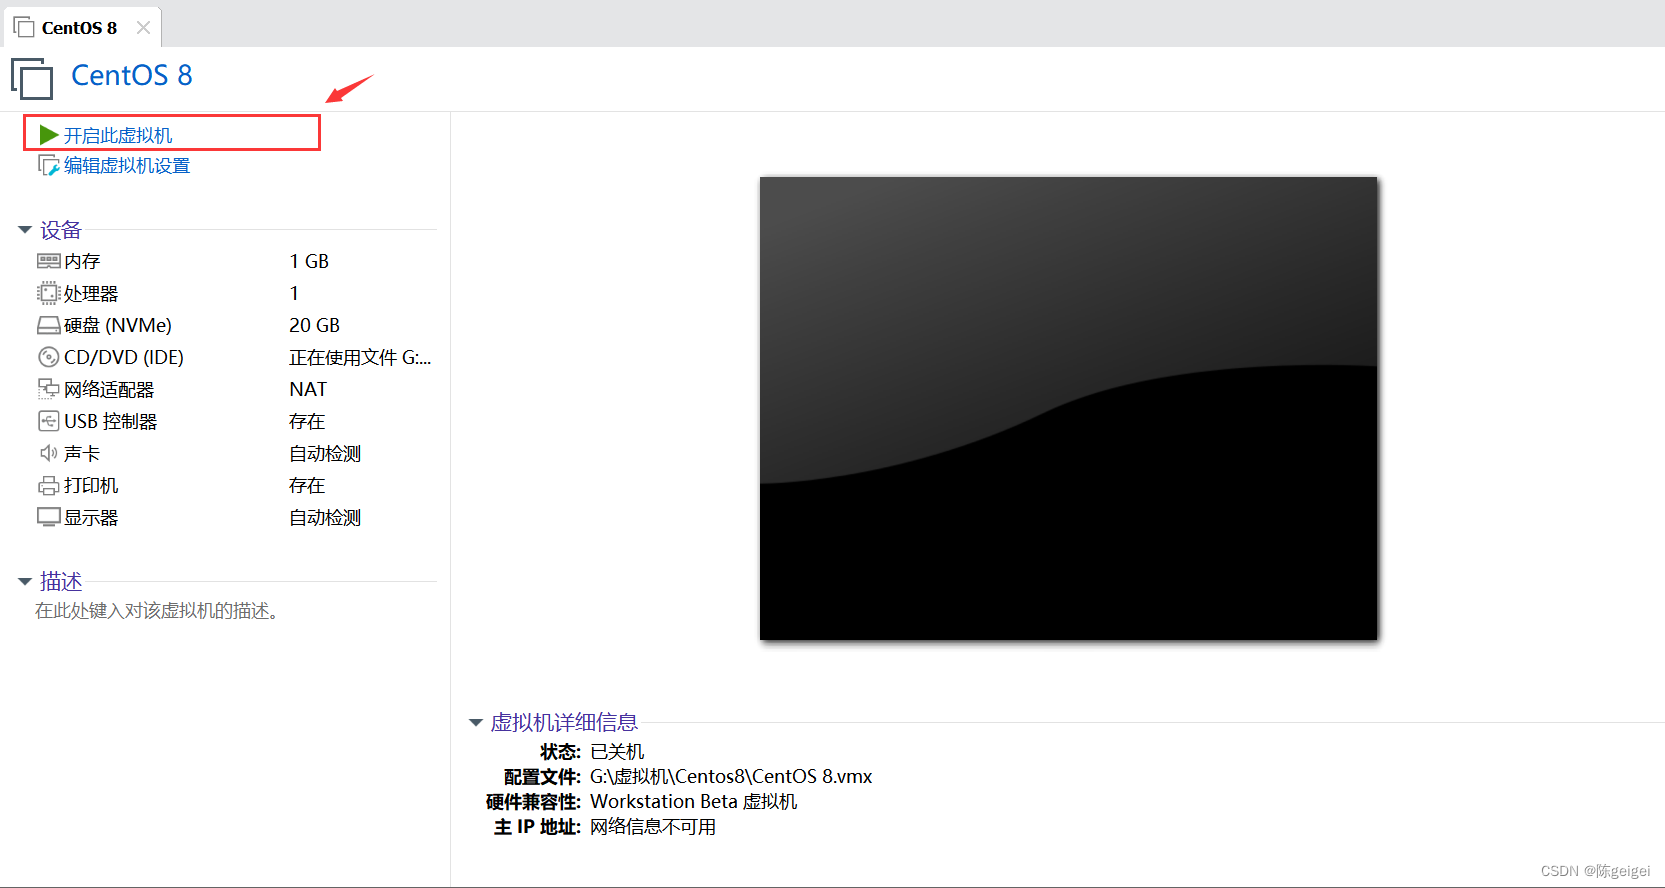Click the printer (打印机) icon

pos(49,486)
